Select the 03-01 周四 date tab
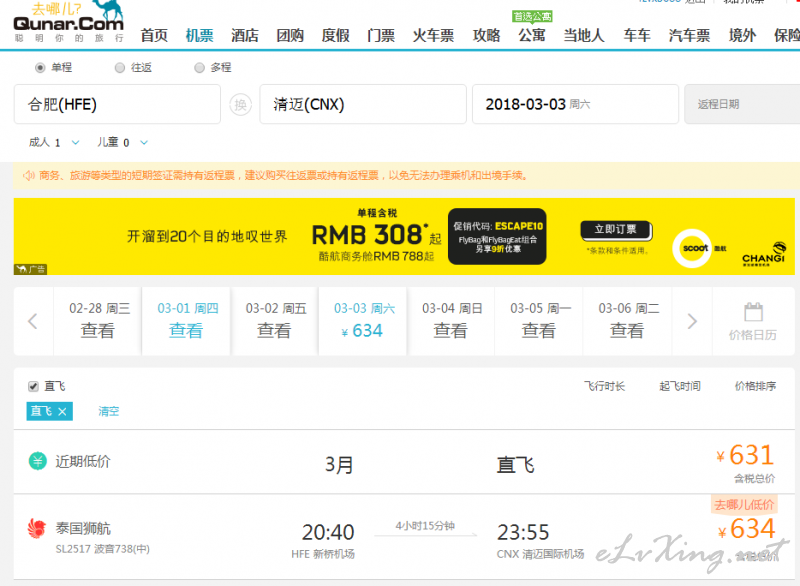This screenshot has width=800, height=586. coord(186,321)
